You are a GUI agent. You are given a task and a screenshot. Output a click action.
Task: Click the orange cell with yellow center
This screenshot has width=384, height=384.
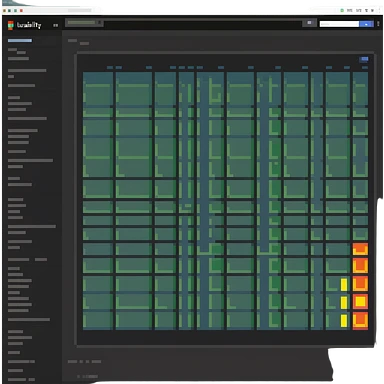360,302
